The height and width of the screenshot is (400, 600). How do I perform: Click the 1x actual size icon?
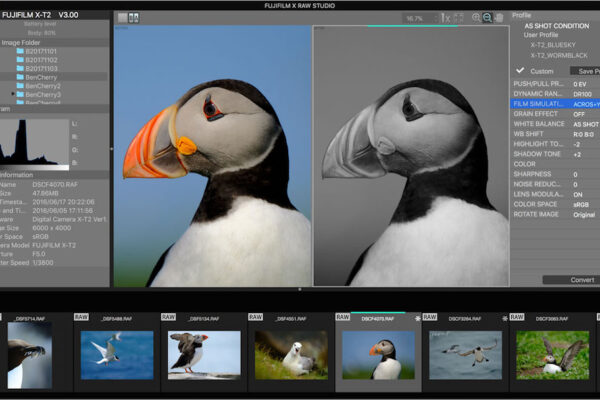pos(447,18)
